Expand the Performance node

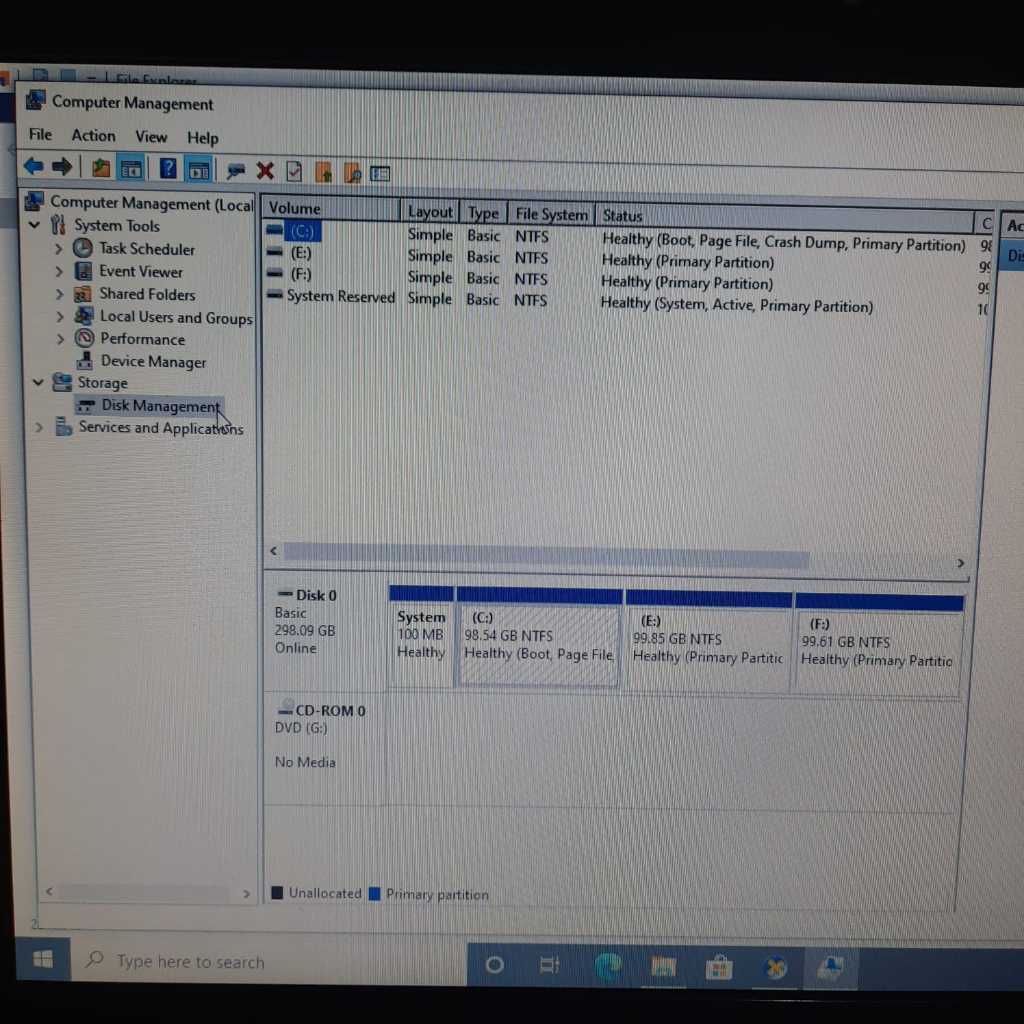tap(61, 339)
